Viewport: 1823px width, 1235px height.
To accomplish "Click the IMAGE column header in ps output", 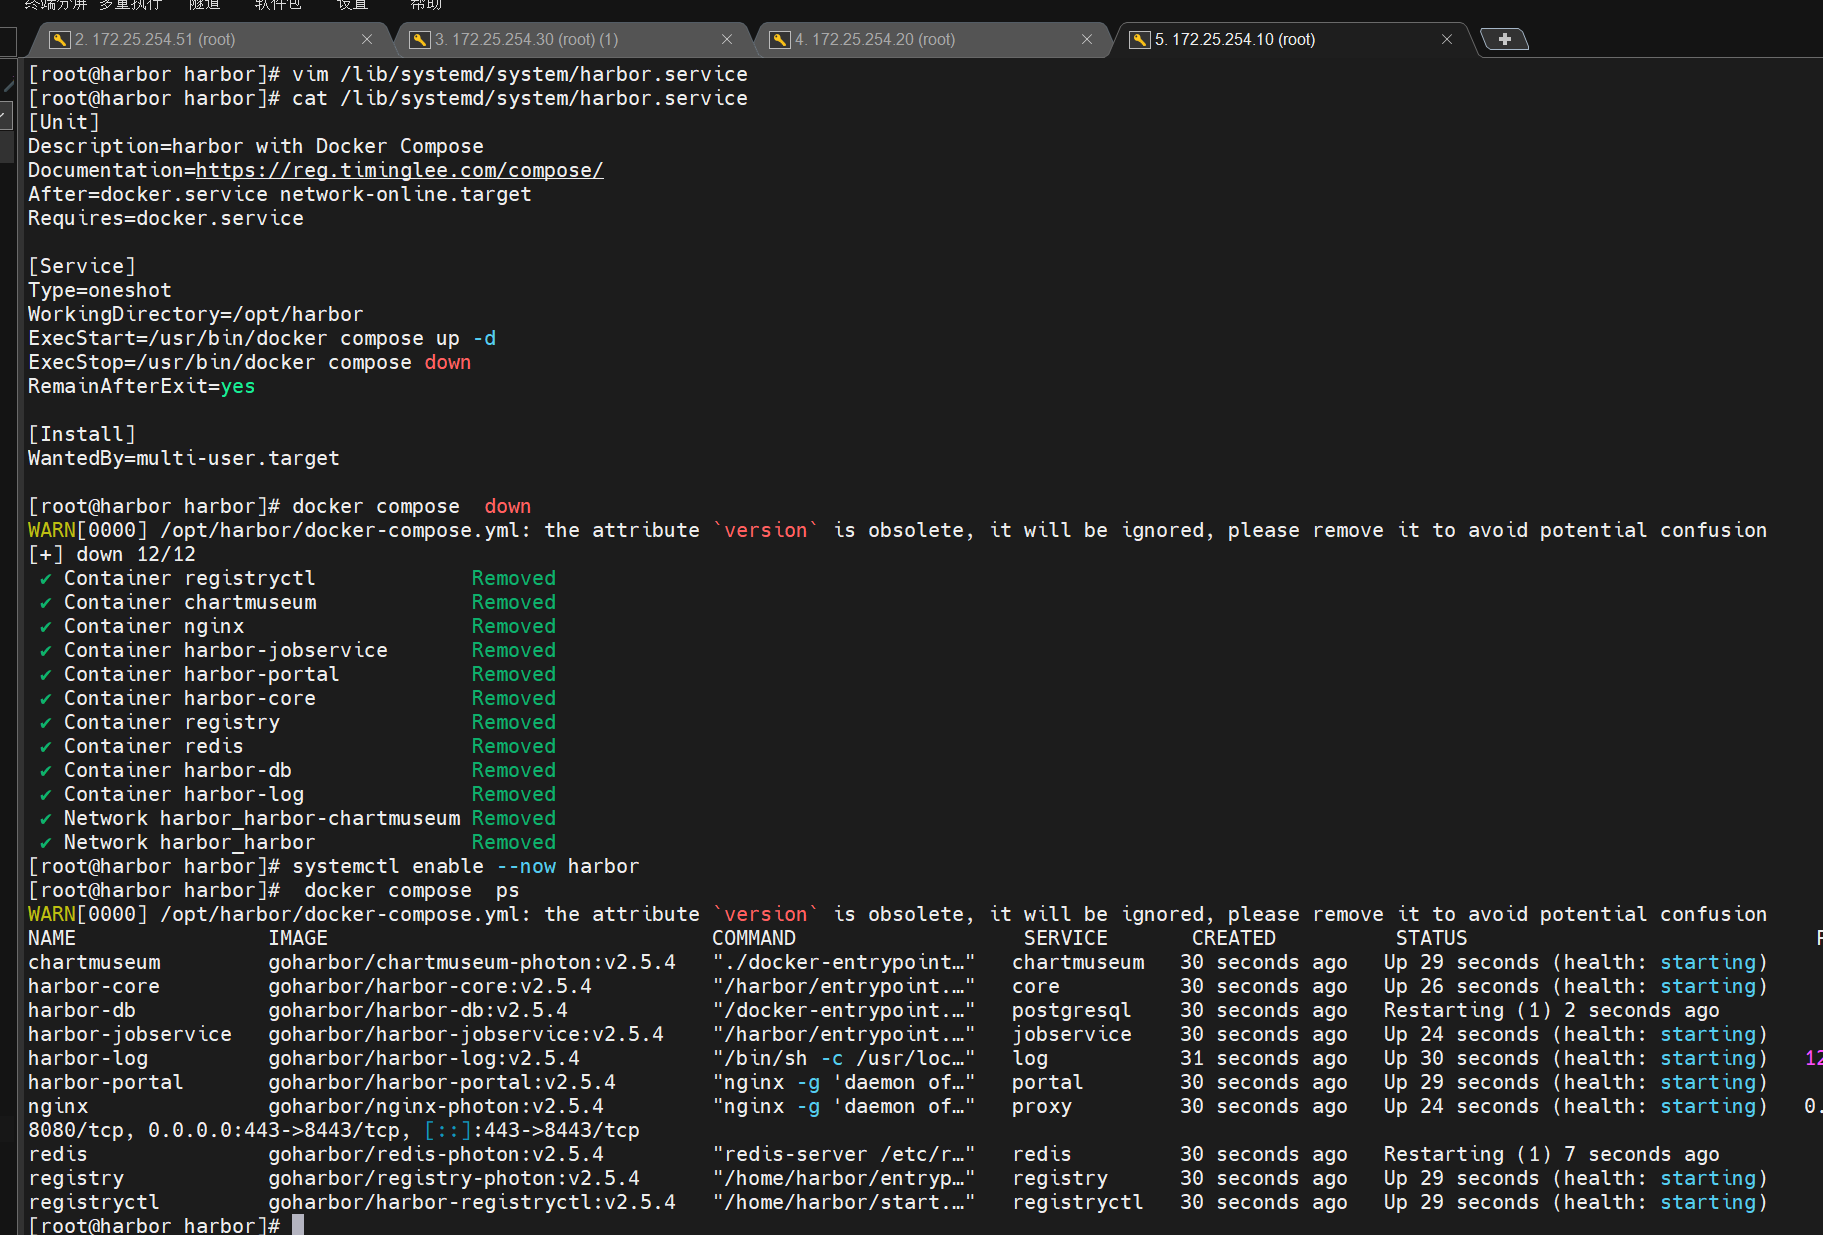I will pos(298,938).
